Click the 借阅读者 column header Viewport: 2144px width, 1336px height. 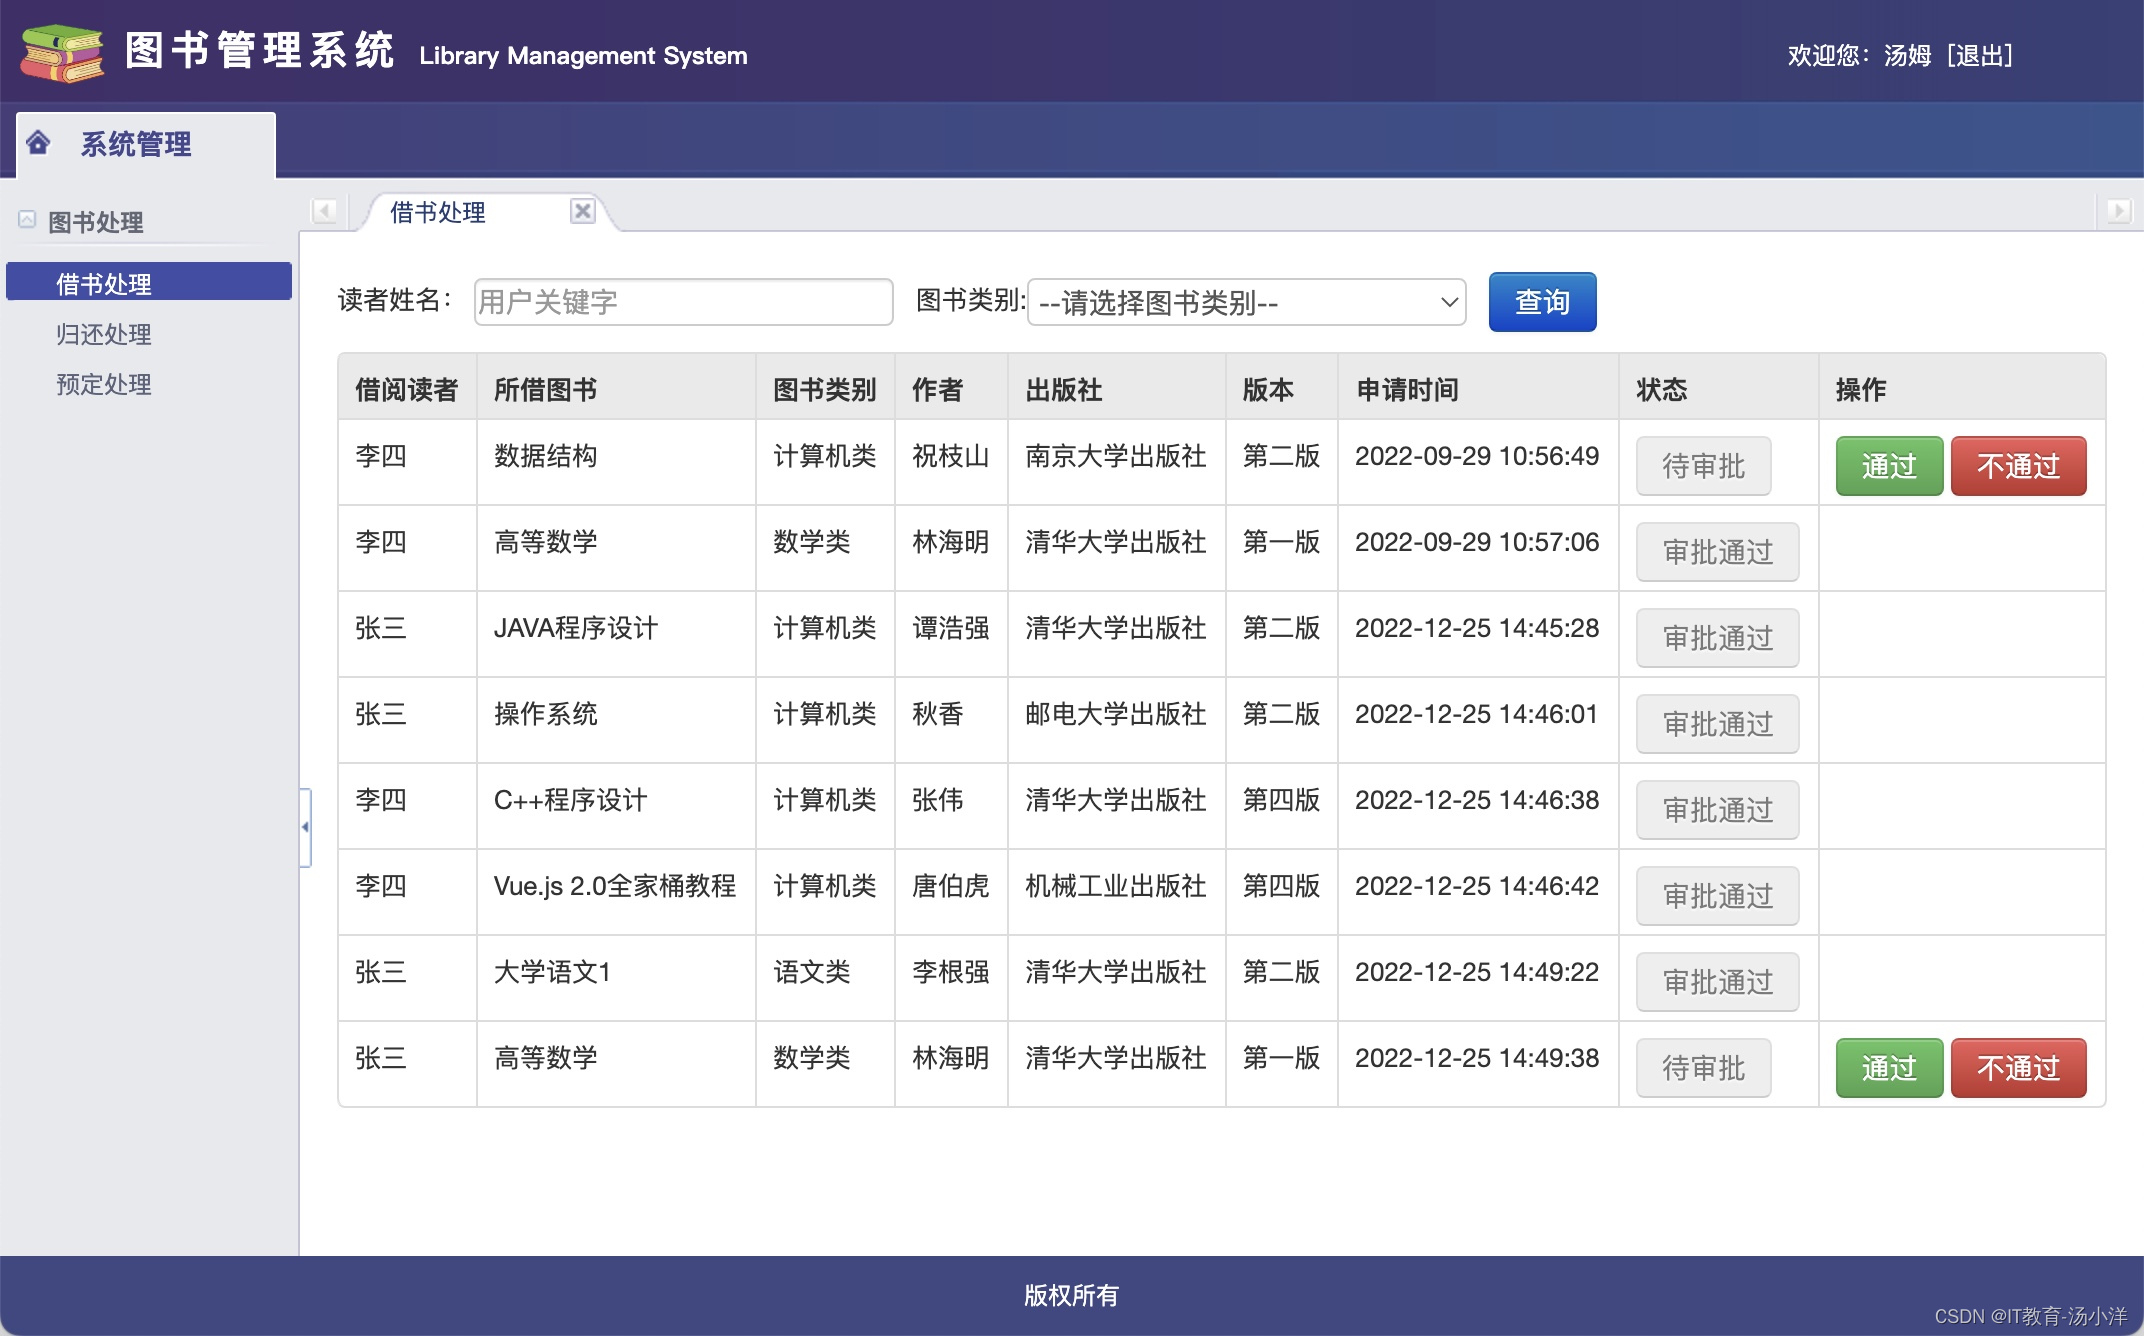(406, 389)
